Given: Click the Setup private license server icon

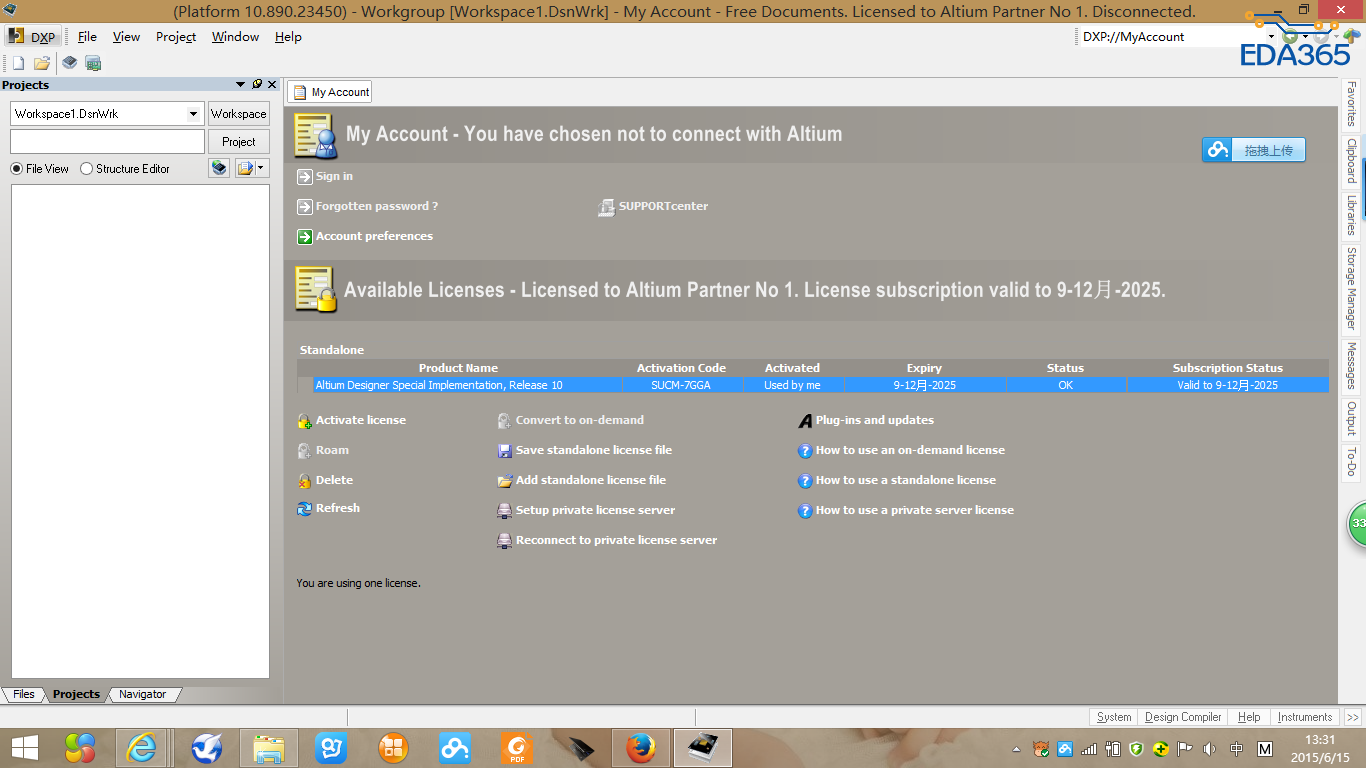Looking at the screenshot, I should 505,511.
